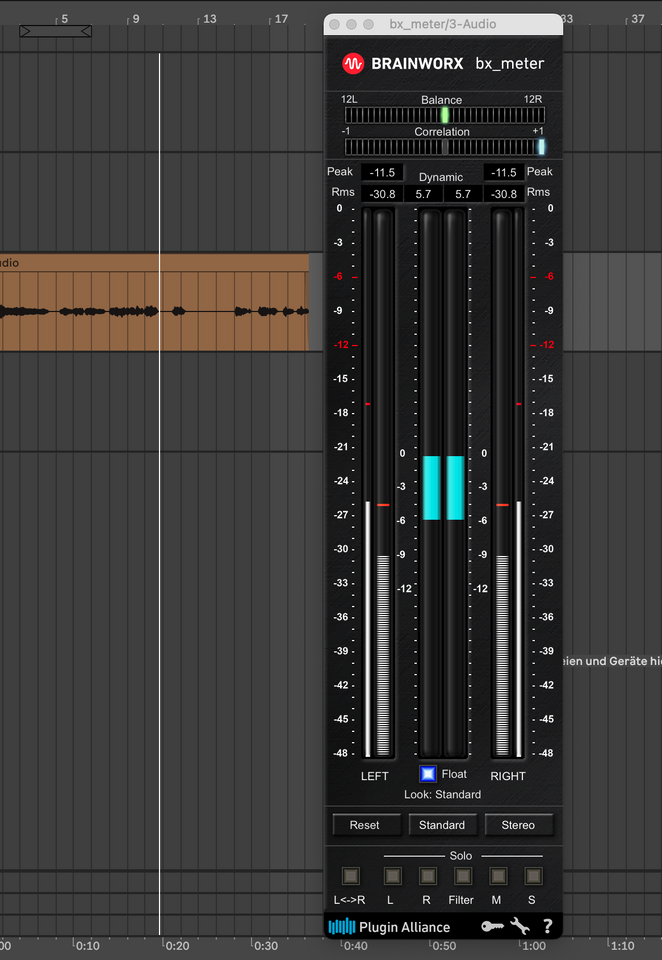Viewport: 662px width, 960px height.
Task: Click the Balance meter bar
Action: pyautogui.click(x=445, y=115)
